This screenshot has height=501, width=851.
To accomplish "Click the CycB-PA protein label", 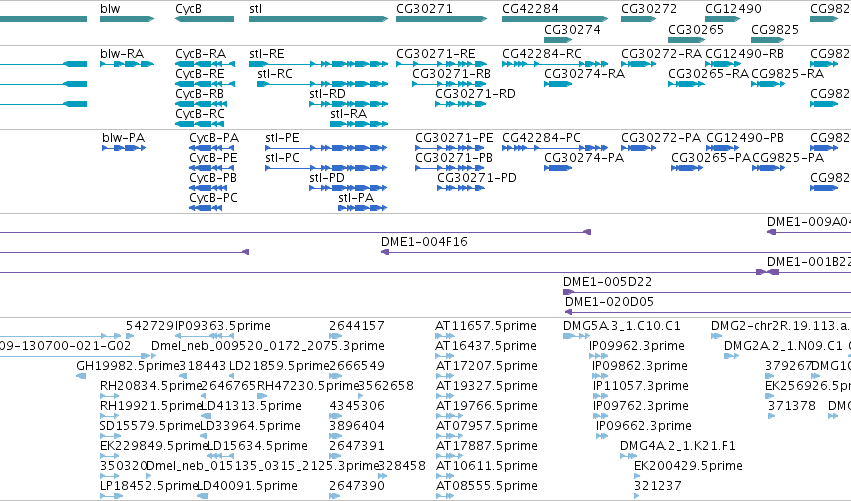I will 214,138.
